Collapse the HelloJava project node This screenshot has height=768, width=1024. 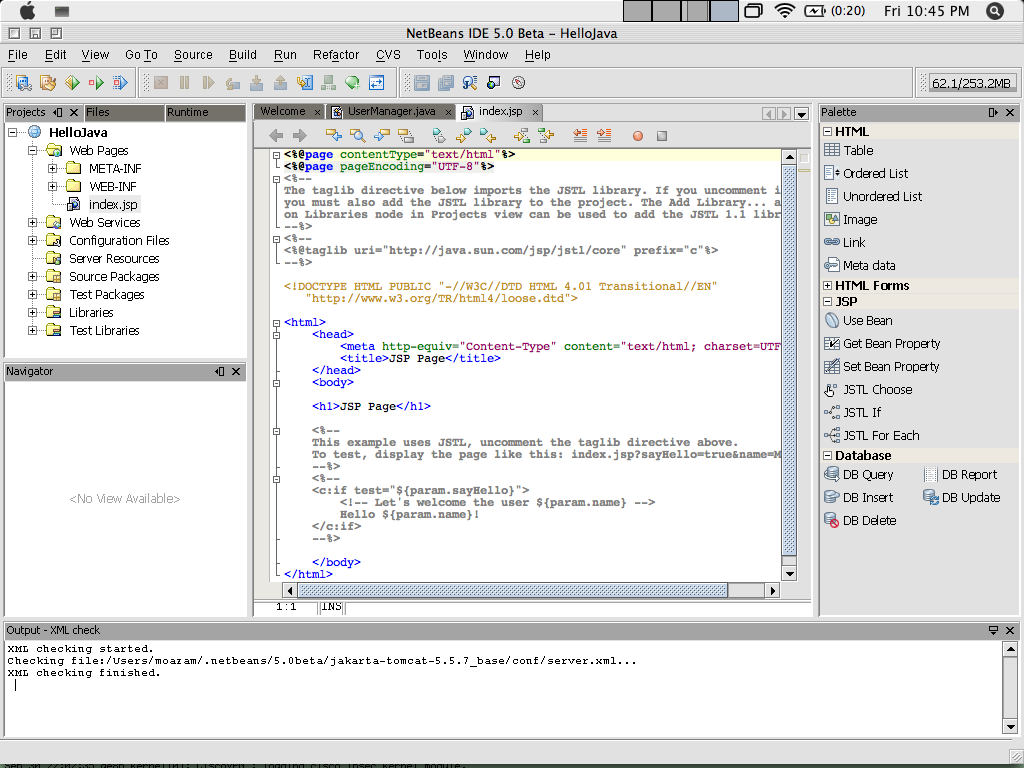(x=12, y=133)
